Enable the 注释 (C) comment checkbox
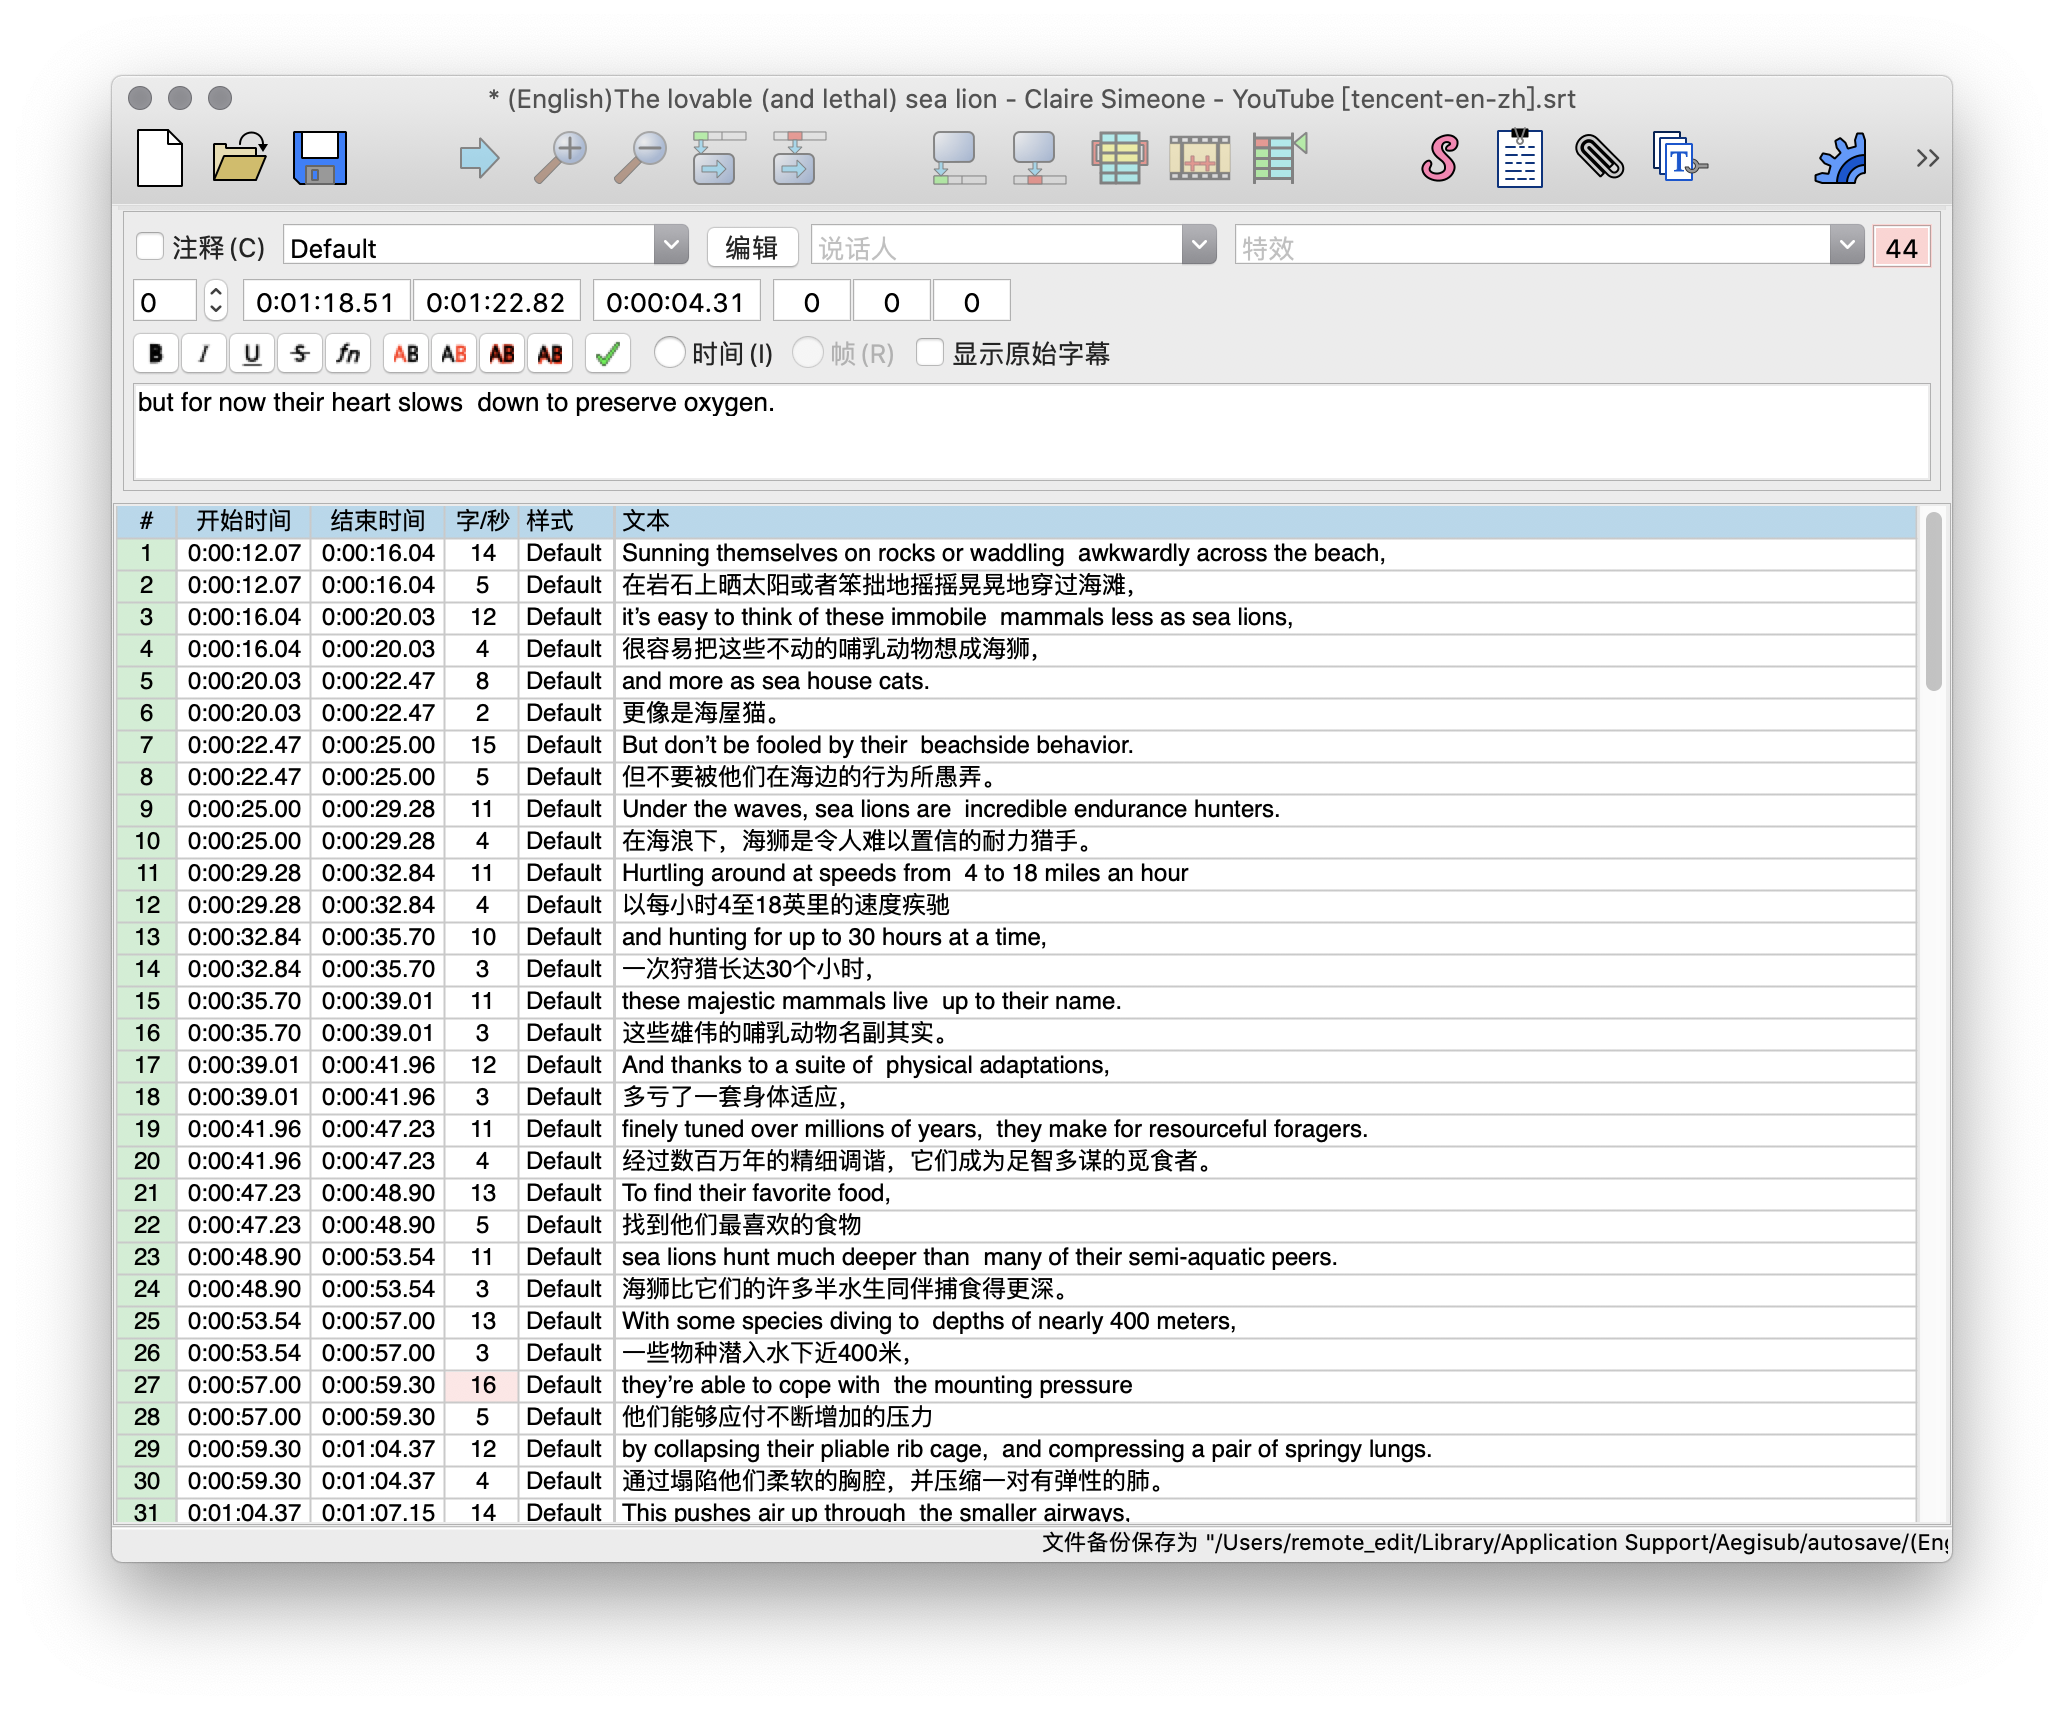The height and width of the screenshot is (1710, 2064). click(x=150, y=247)
